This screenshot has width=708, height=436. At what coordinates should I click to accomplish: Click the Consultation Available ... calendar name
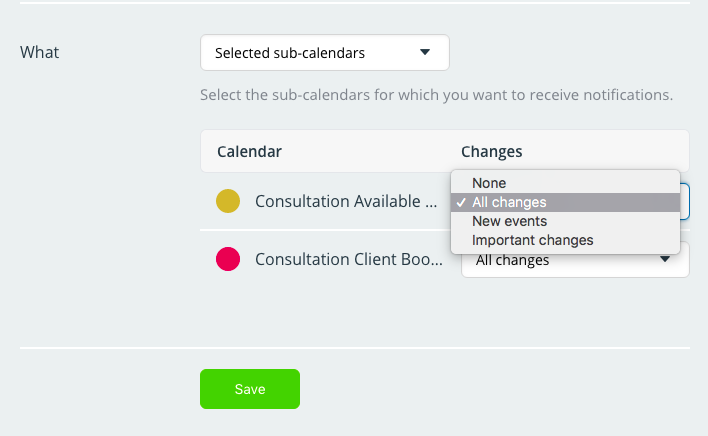pyautogui.click(x=346, y=201)
